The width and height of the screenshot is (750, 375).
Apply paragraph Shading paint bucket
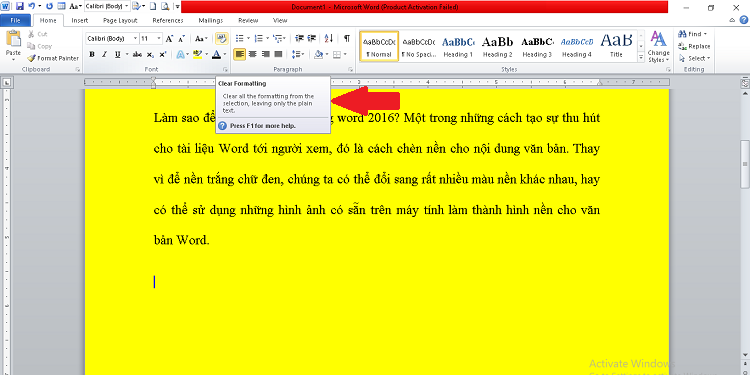click(x=318, y=55)
